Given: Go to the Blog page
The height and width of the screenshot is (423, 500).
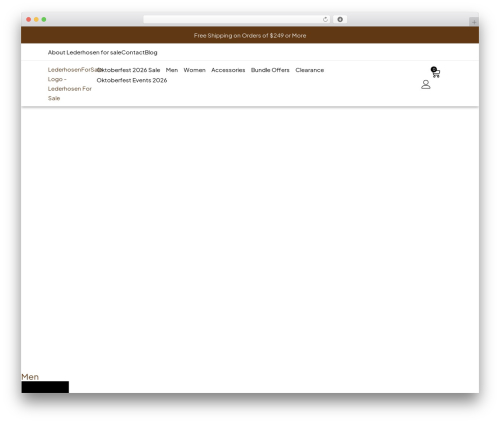Looking at the screenshot, I should tap(151, 52).
